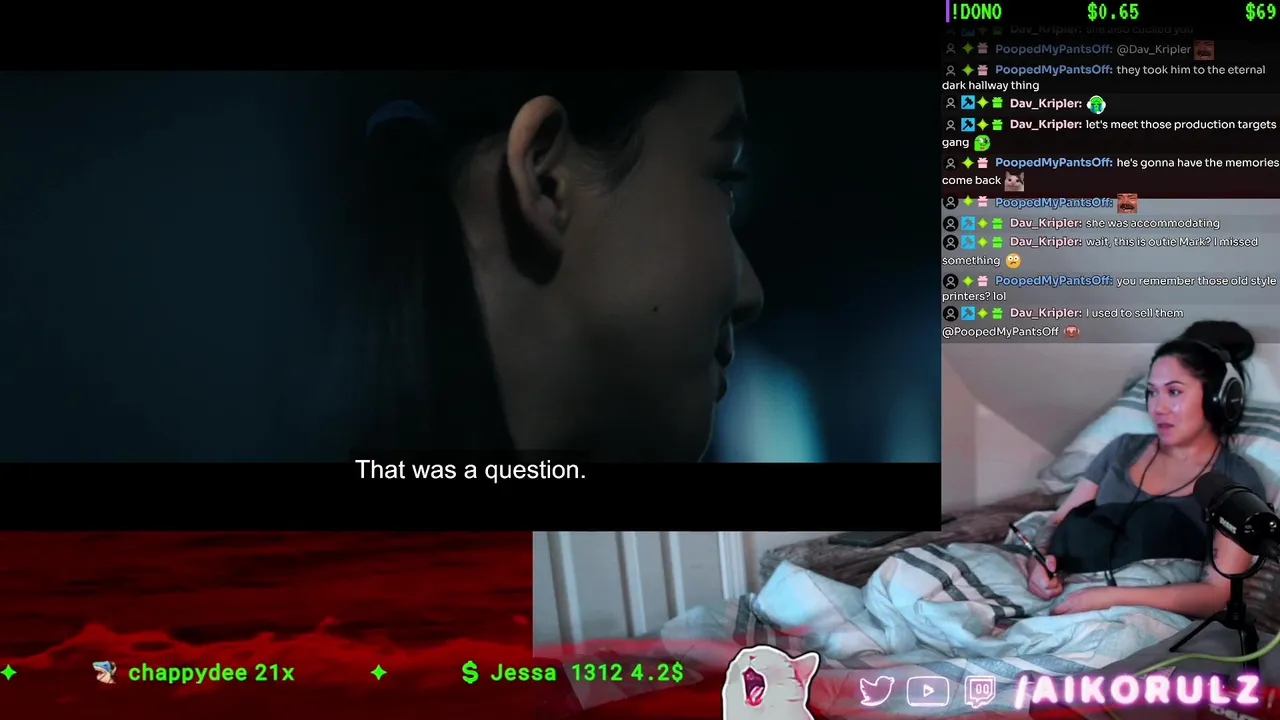Click the '@PoopedMyPantsOff' mention in chat

1000,332
